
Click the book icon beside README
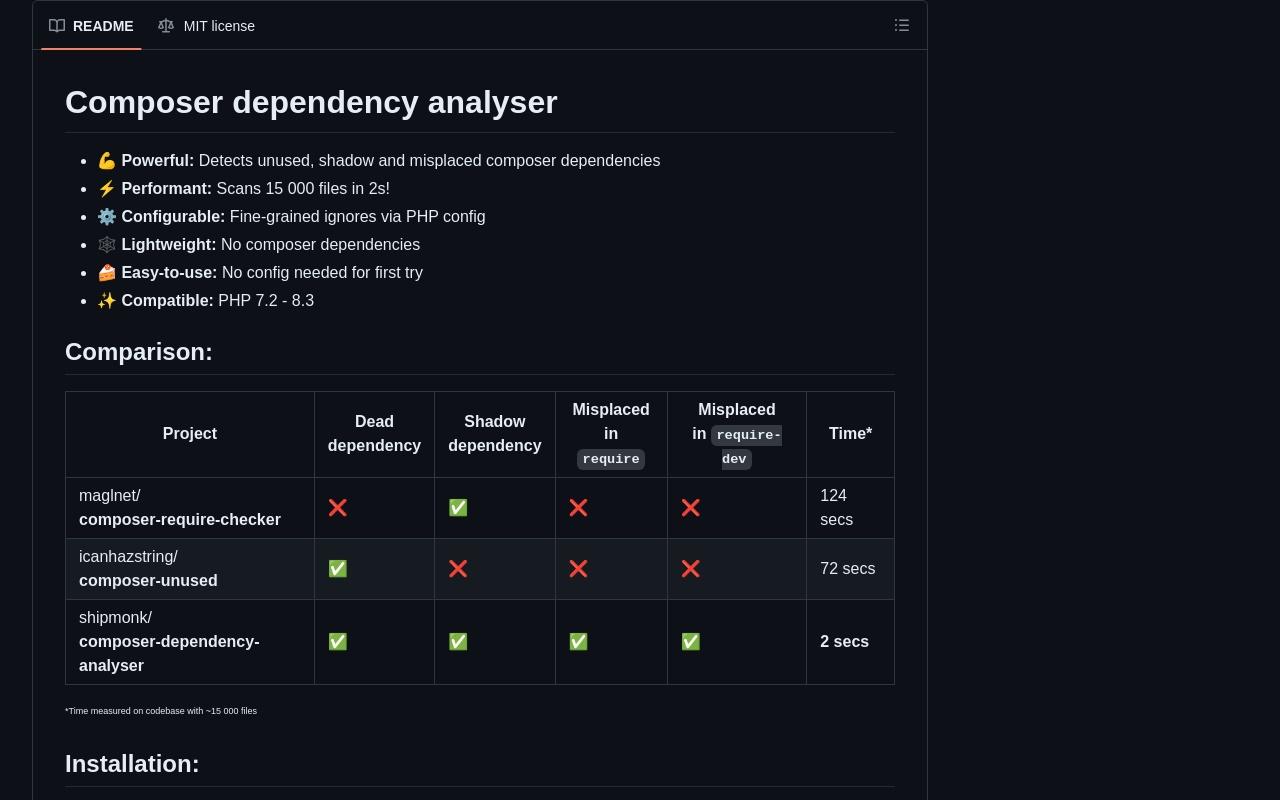click(57, 26)
